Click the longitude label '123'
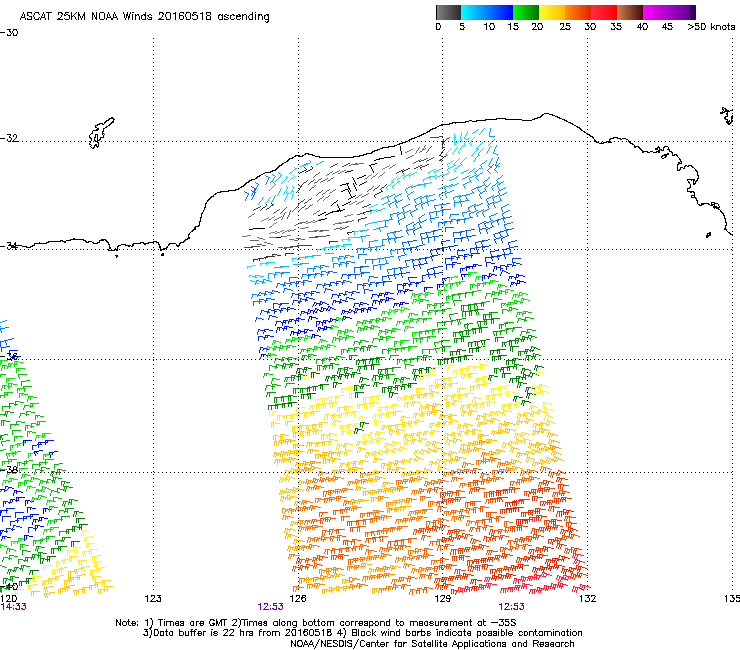The width and height of the screenshot is (740, 650). click(153, 599)
